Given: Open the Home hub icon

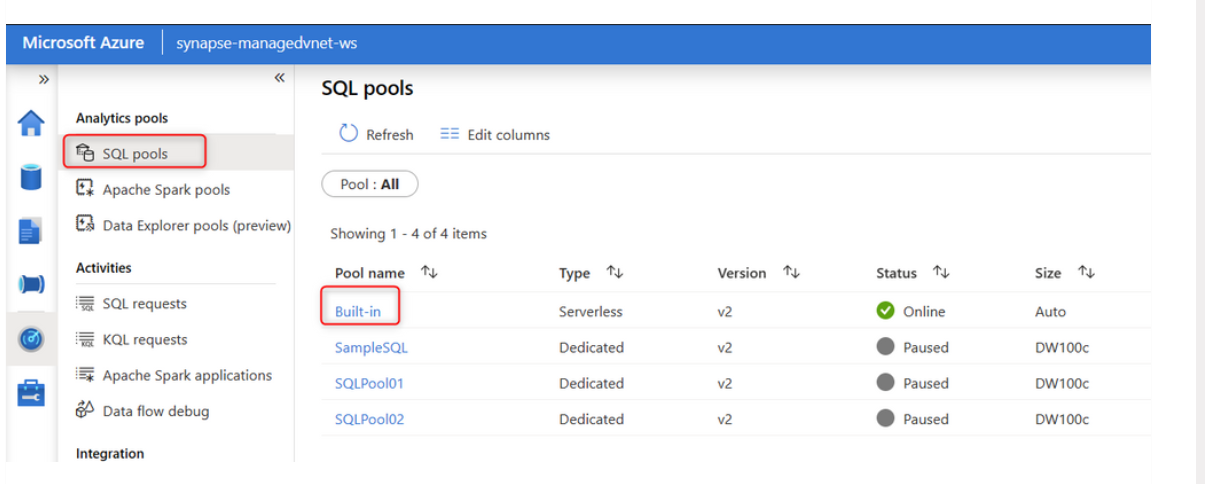Looking at the screenshot, I should click(x=31, y=123).
